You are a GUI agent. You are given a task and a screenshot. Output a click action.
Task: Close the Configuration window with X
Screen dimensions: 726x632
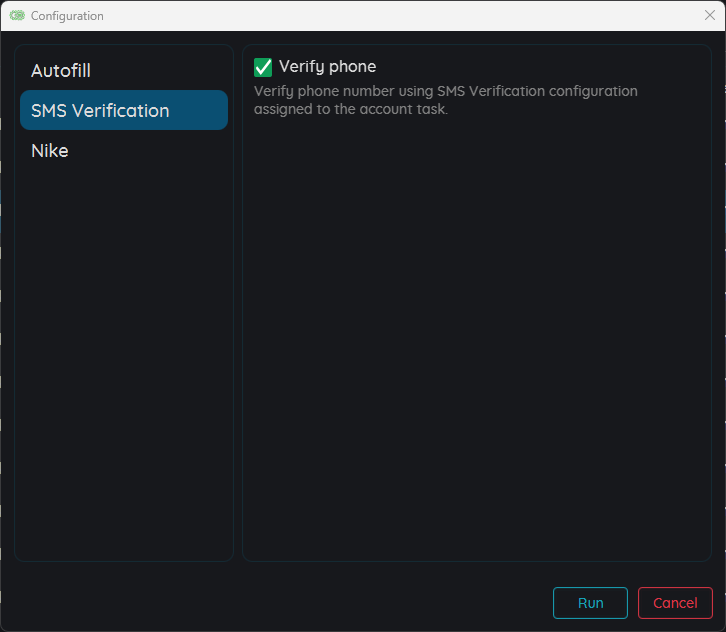click(x=709, y=15)
